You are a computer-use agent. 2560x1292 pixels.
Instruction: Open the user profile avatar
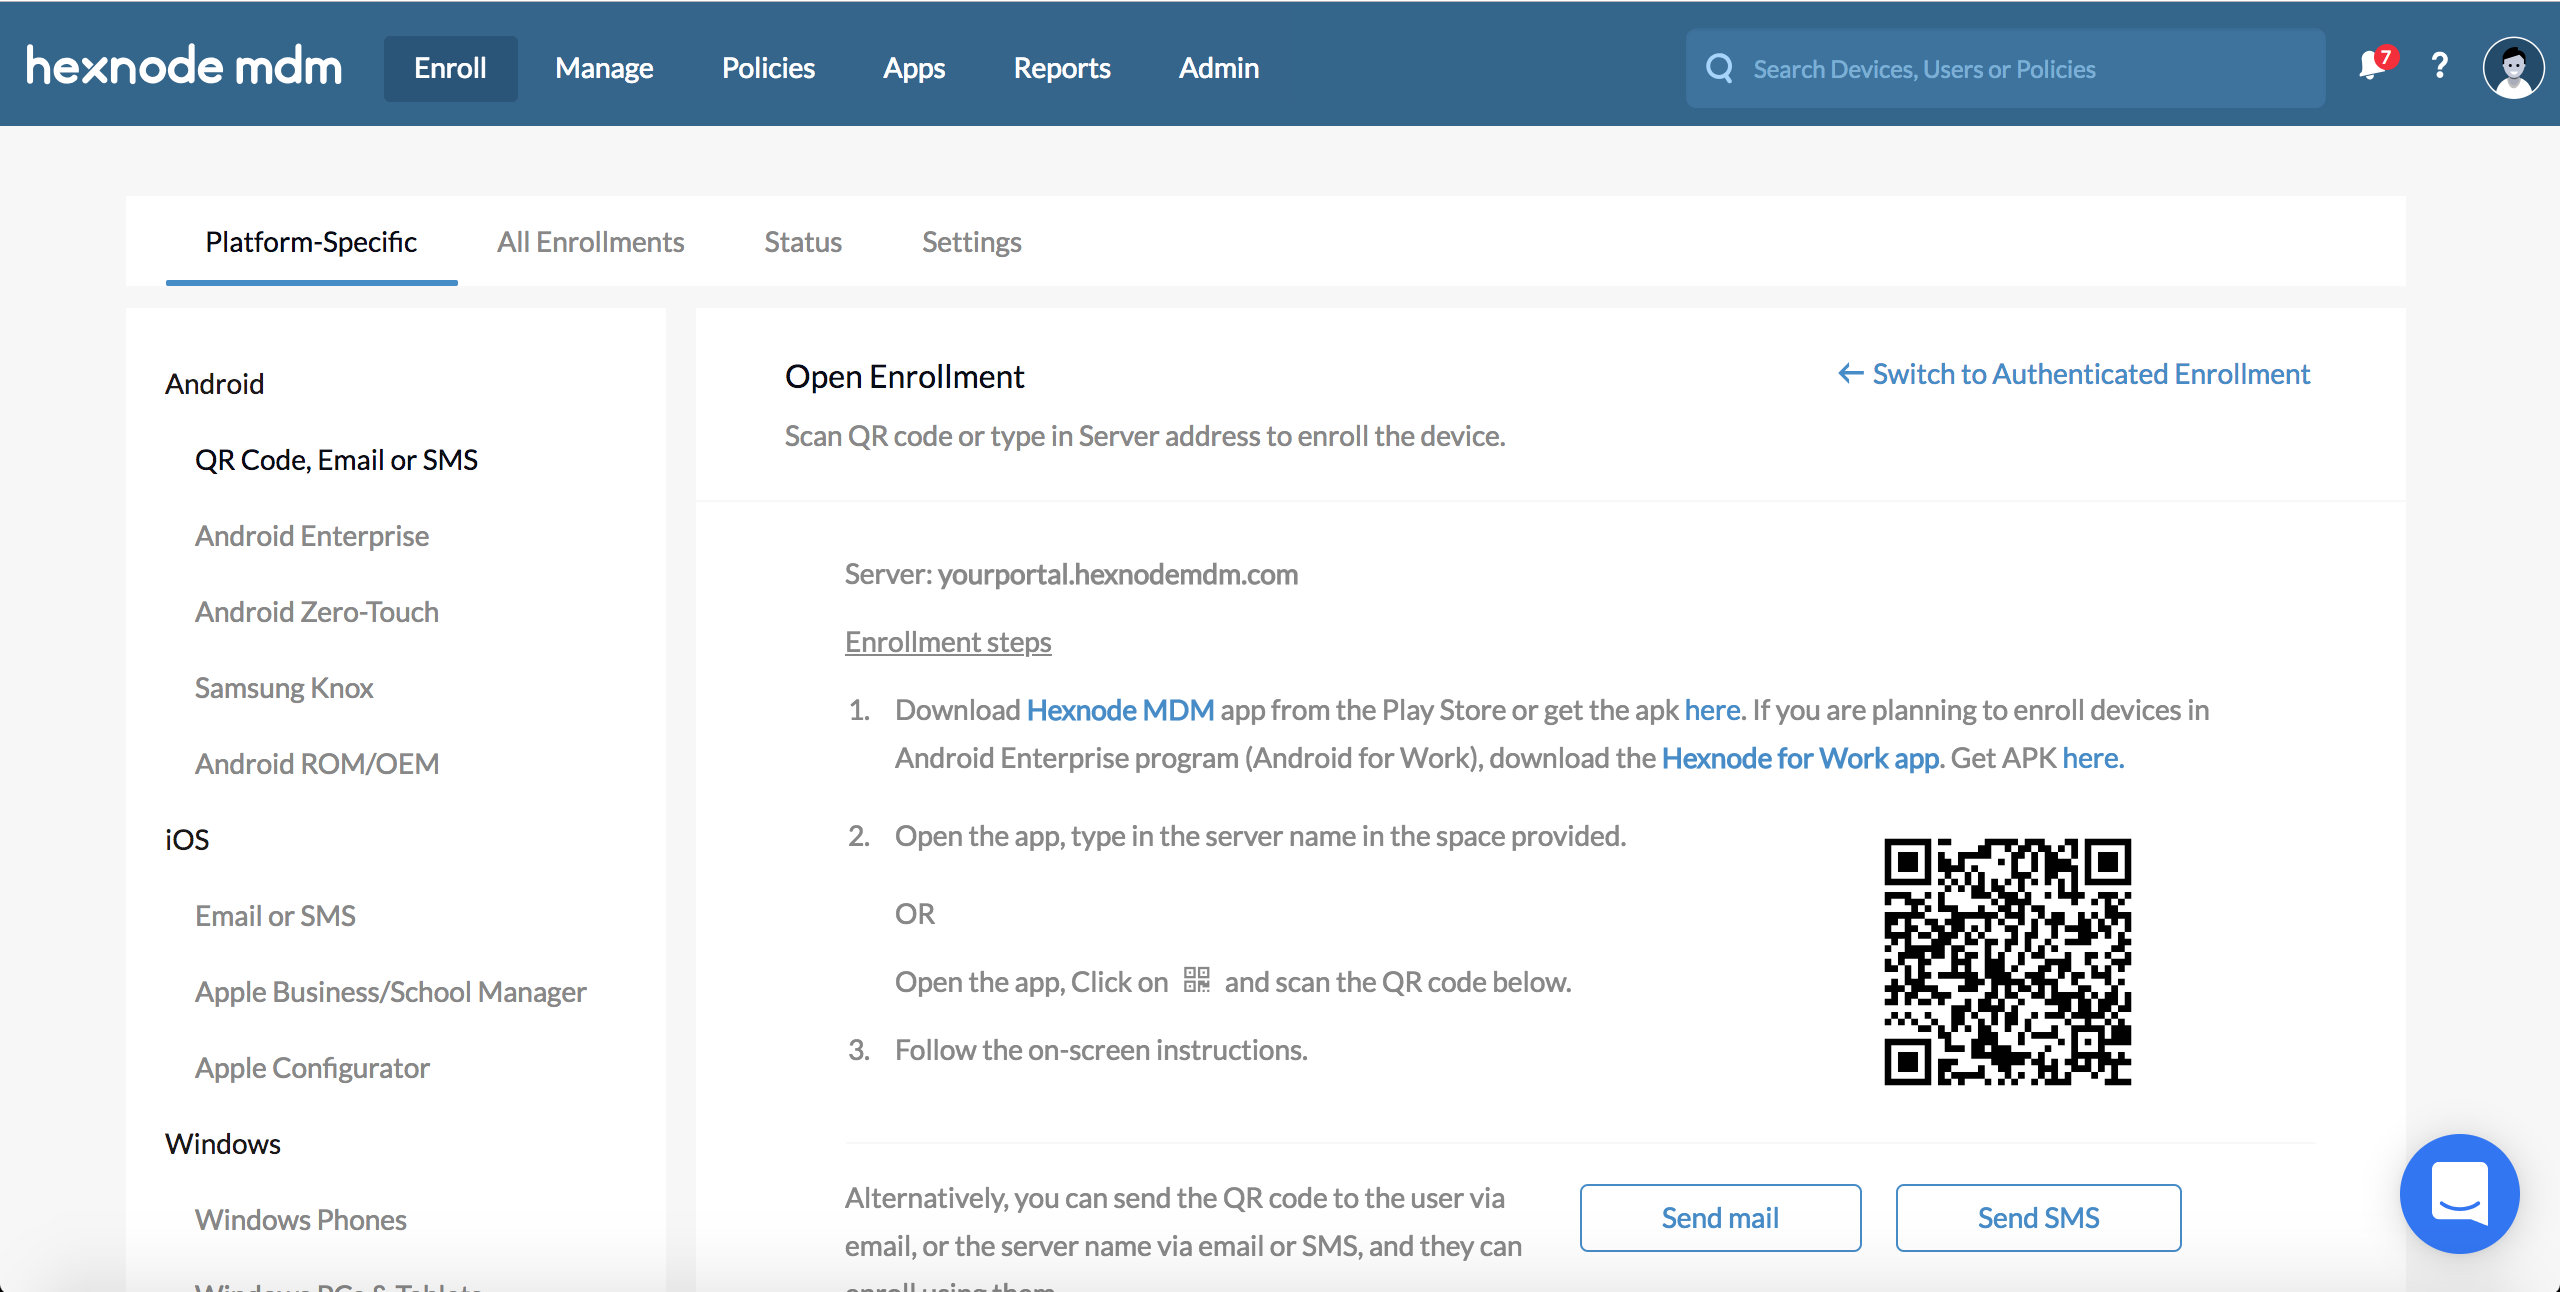tap(2513, 68)
